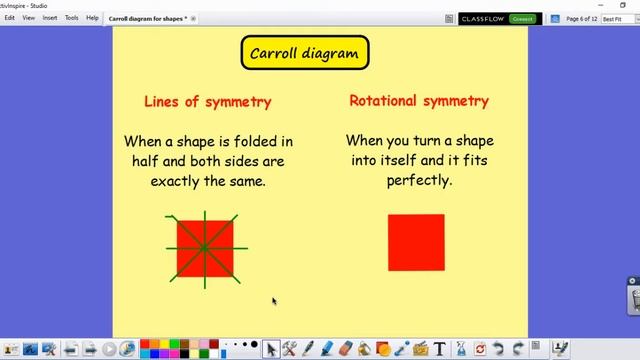
Task: Select the Shape tool
Action: (x=383, y=349)
